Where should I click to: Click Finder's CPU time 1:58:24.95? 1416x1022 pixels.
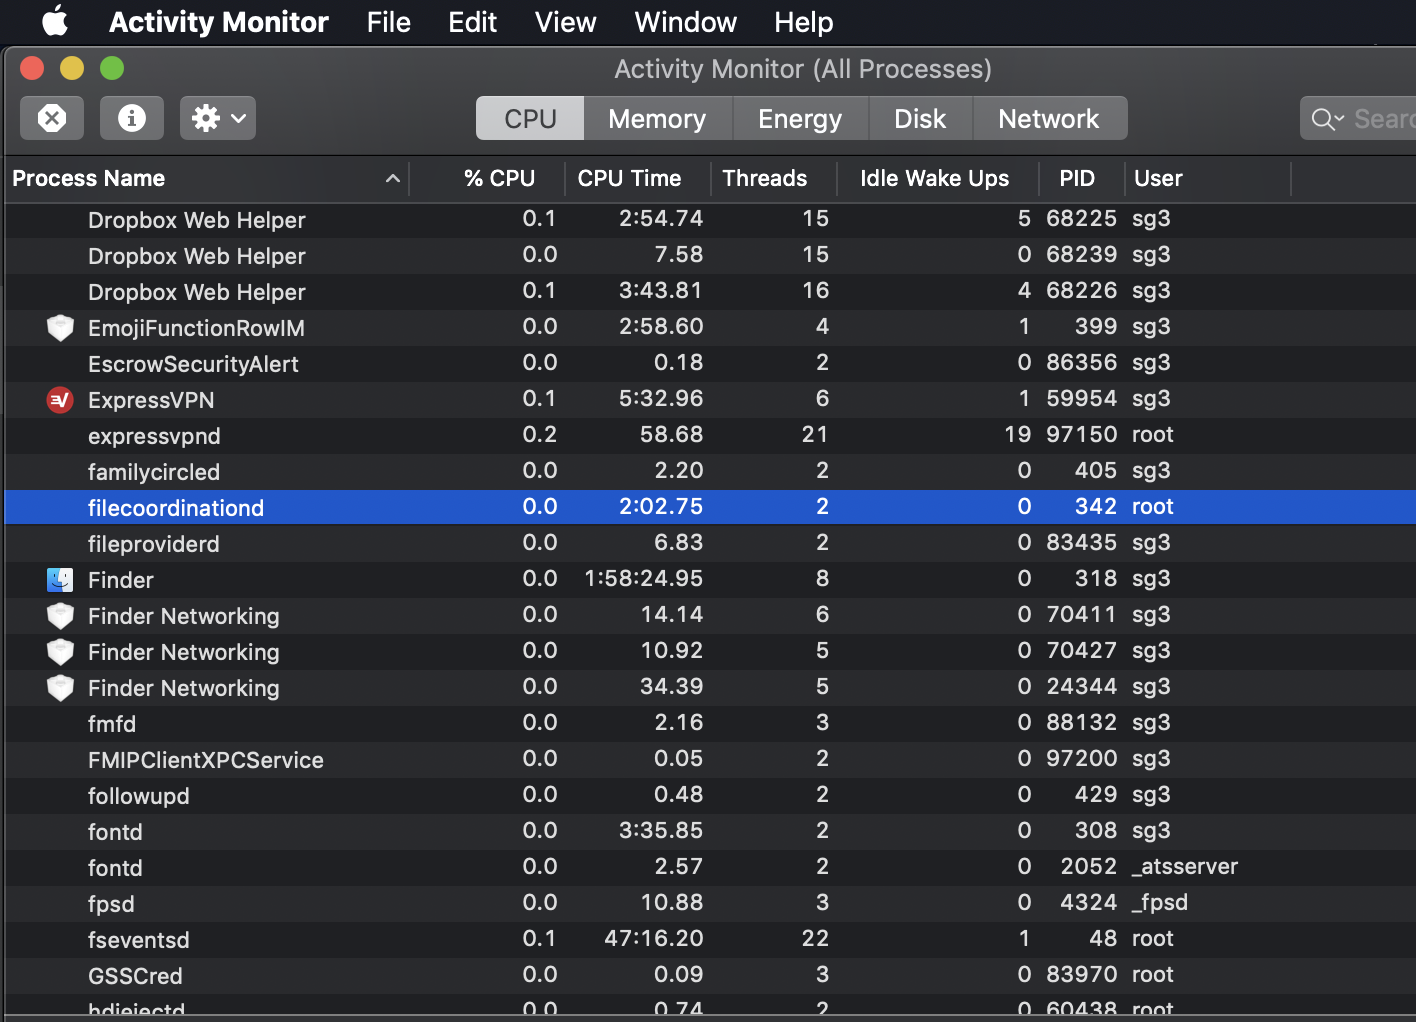(644, 579)
